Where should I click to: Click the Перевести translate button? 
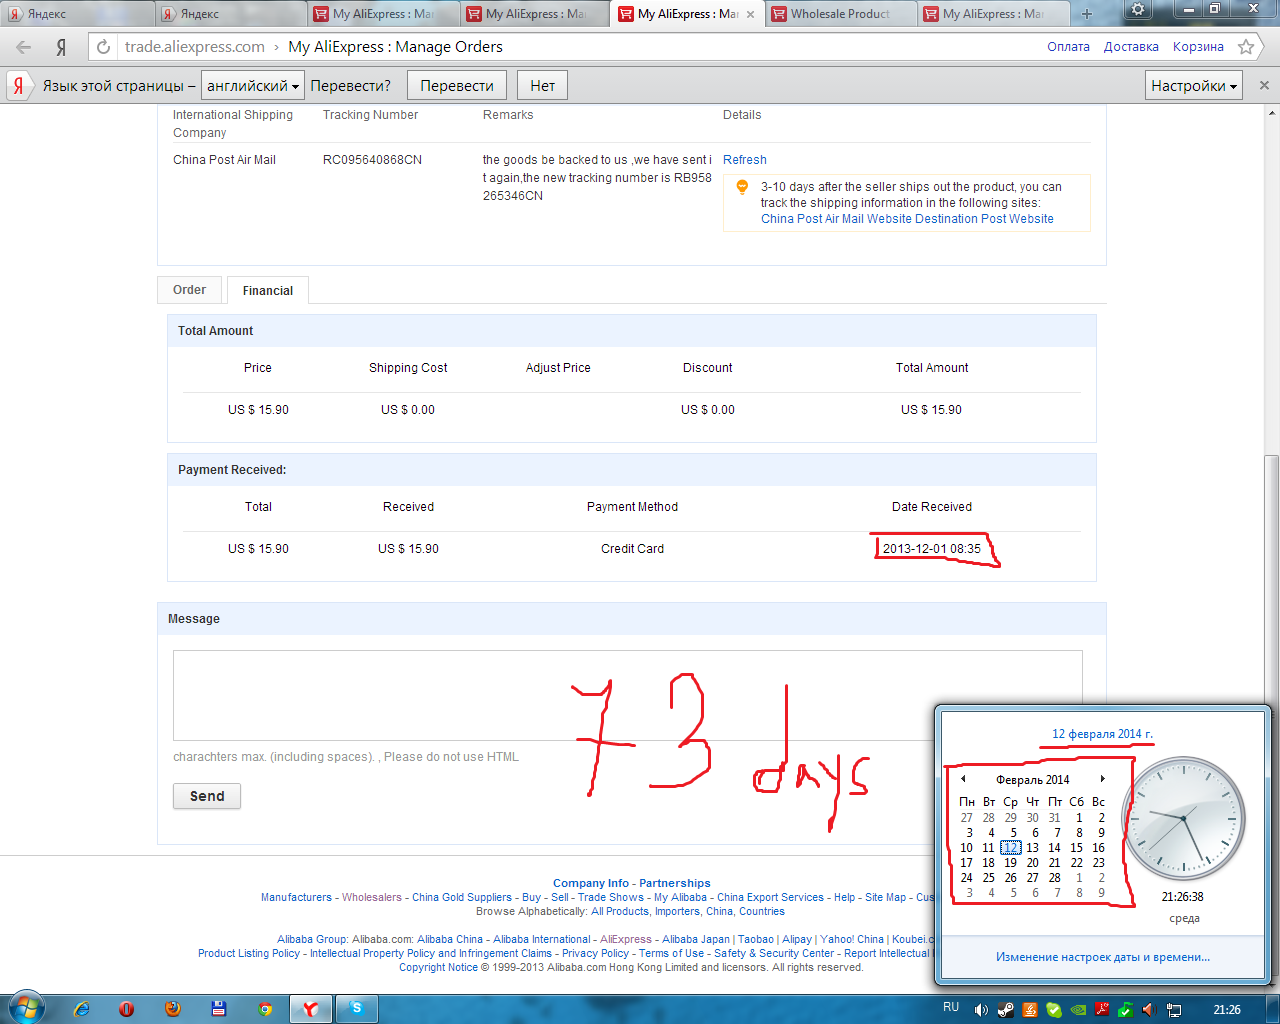click(457, 86)
